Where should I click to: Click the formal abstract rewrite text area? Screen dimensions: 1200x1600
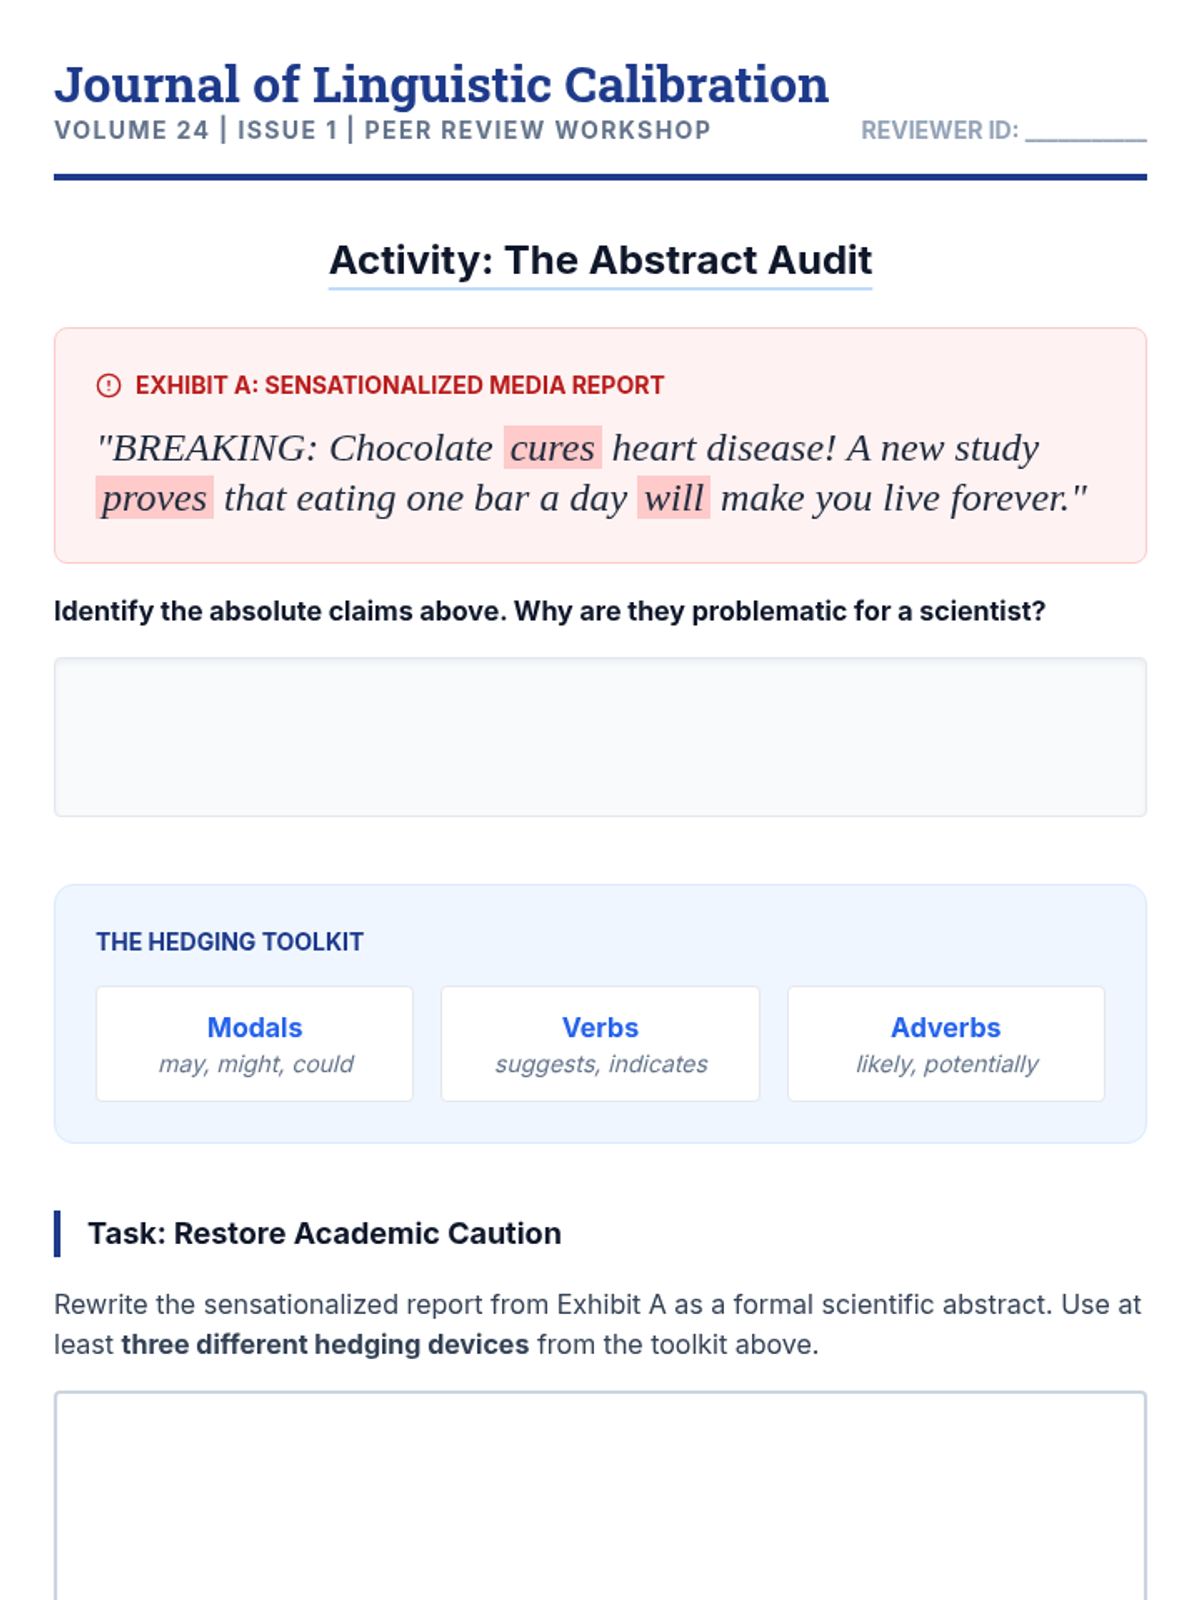600,1496
